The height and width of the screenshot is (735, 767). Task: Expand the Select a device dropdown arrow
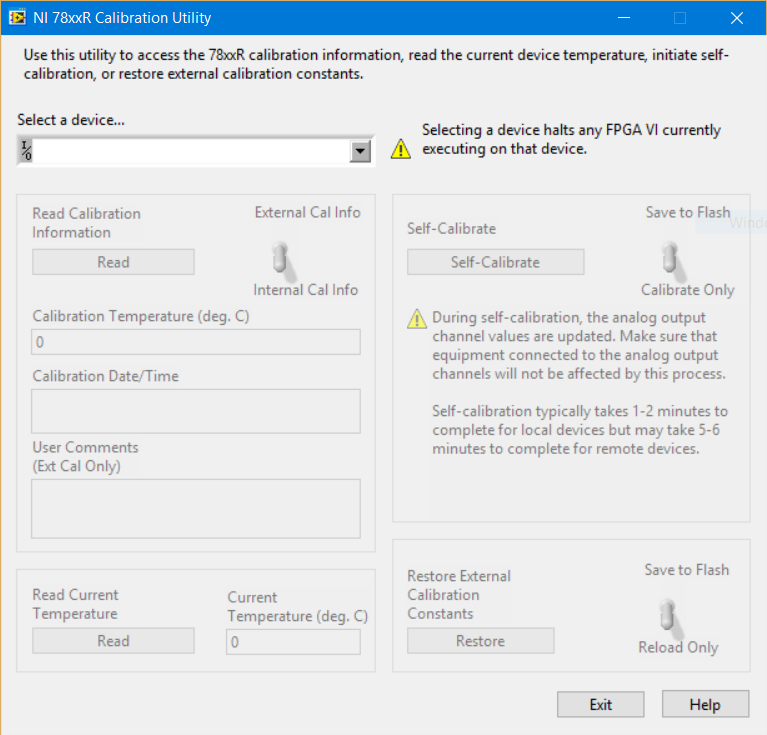coord(360,151)
